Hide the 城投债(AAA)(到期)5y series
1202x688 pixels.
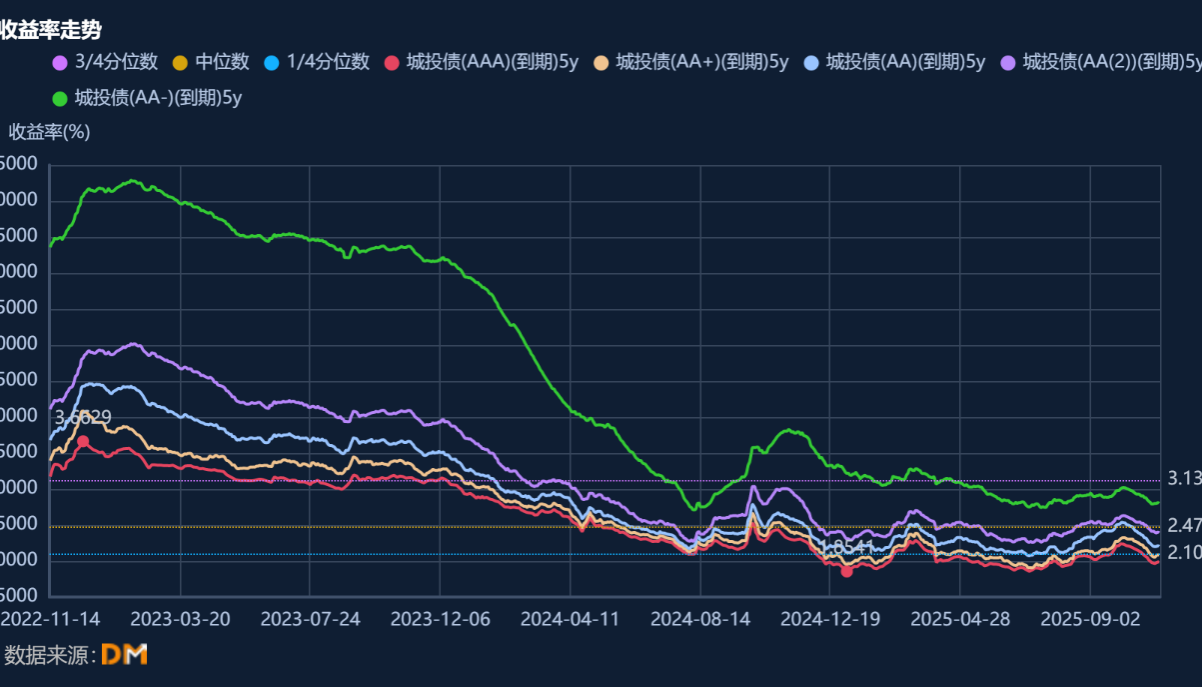(481, 62)
